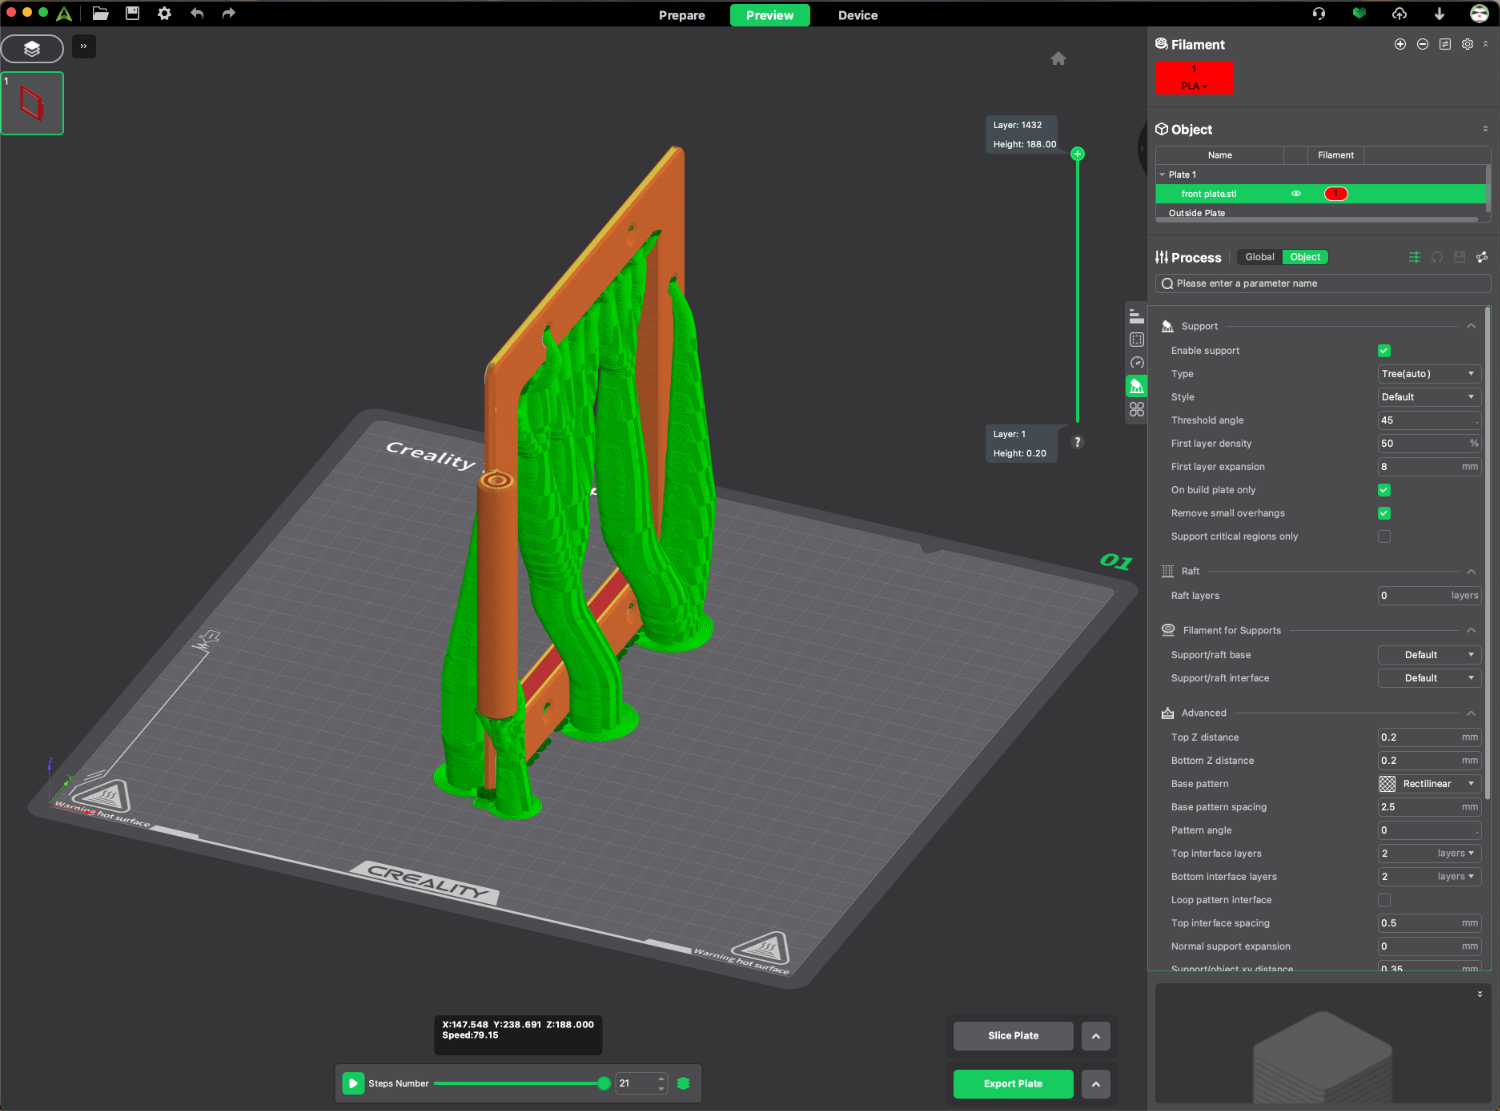The image size is (1500, 1111).
Task: Click the cloud upload icon in title bar
Action: click(x=1399, y=14)
